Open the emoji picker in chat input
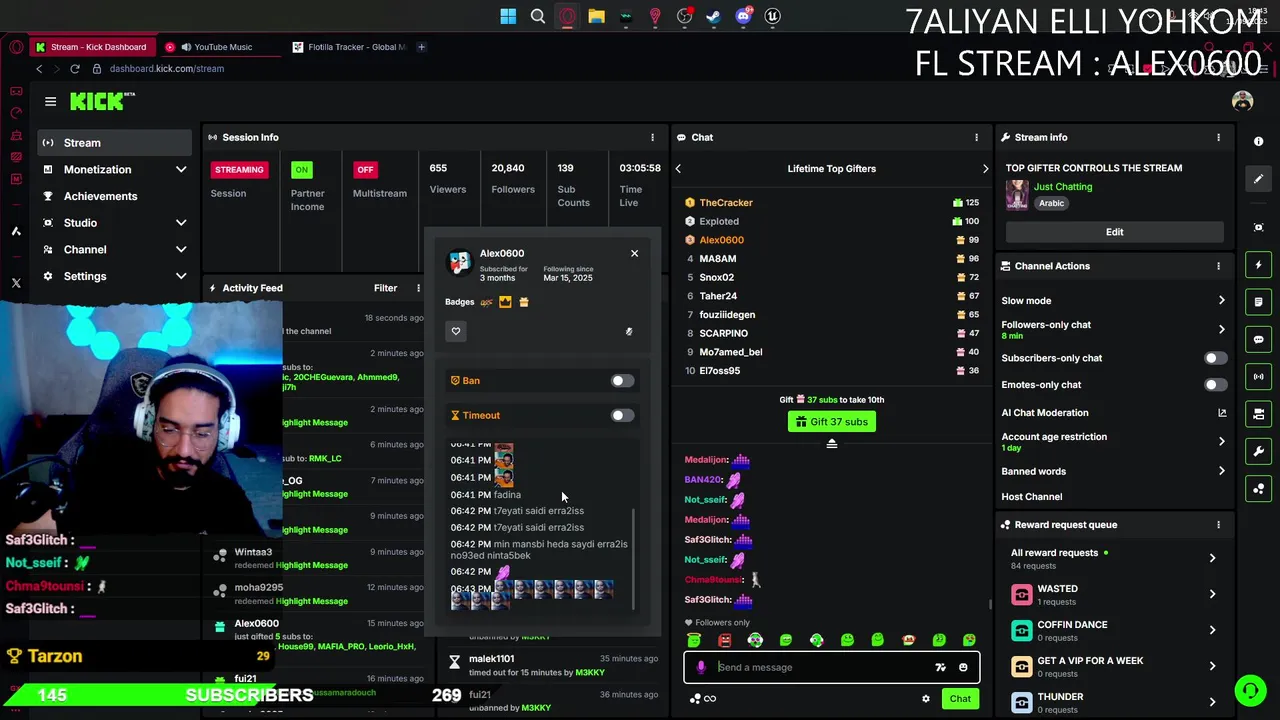Viewport: 1280px width, 720px height. tap(963, 667)
